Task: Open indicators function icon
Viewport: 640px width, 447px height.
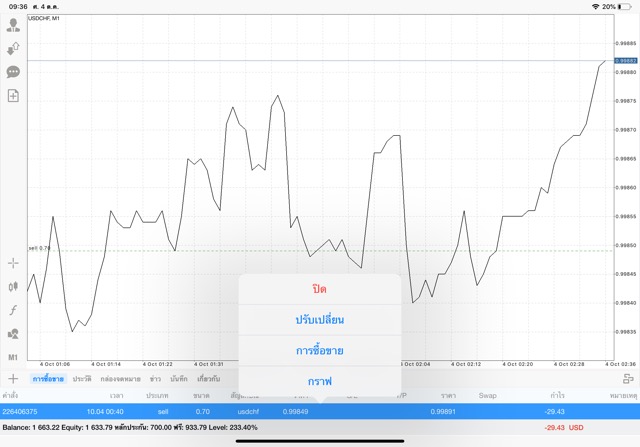Action: (x=13, y=310)
